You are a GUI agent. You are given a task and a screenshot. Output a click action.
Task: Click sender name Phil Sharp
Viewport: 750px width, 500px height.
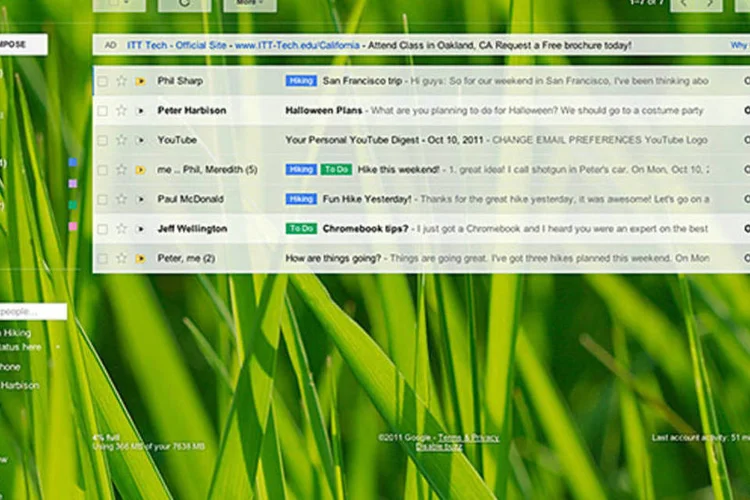[180, 81]
